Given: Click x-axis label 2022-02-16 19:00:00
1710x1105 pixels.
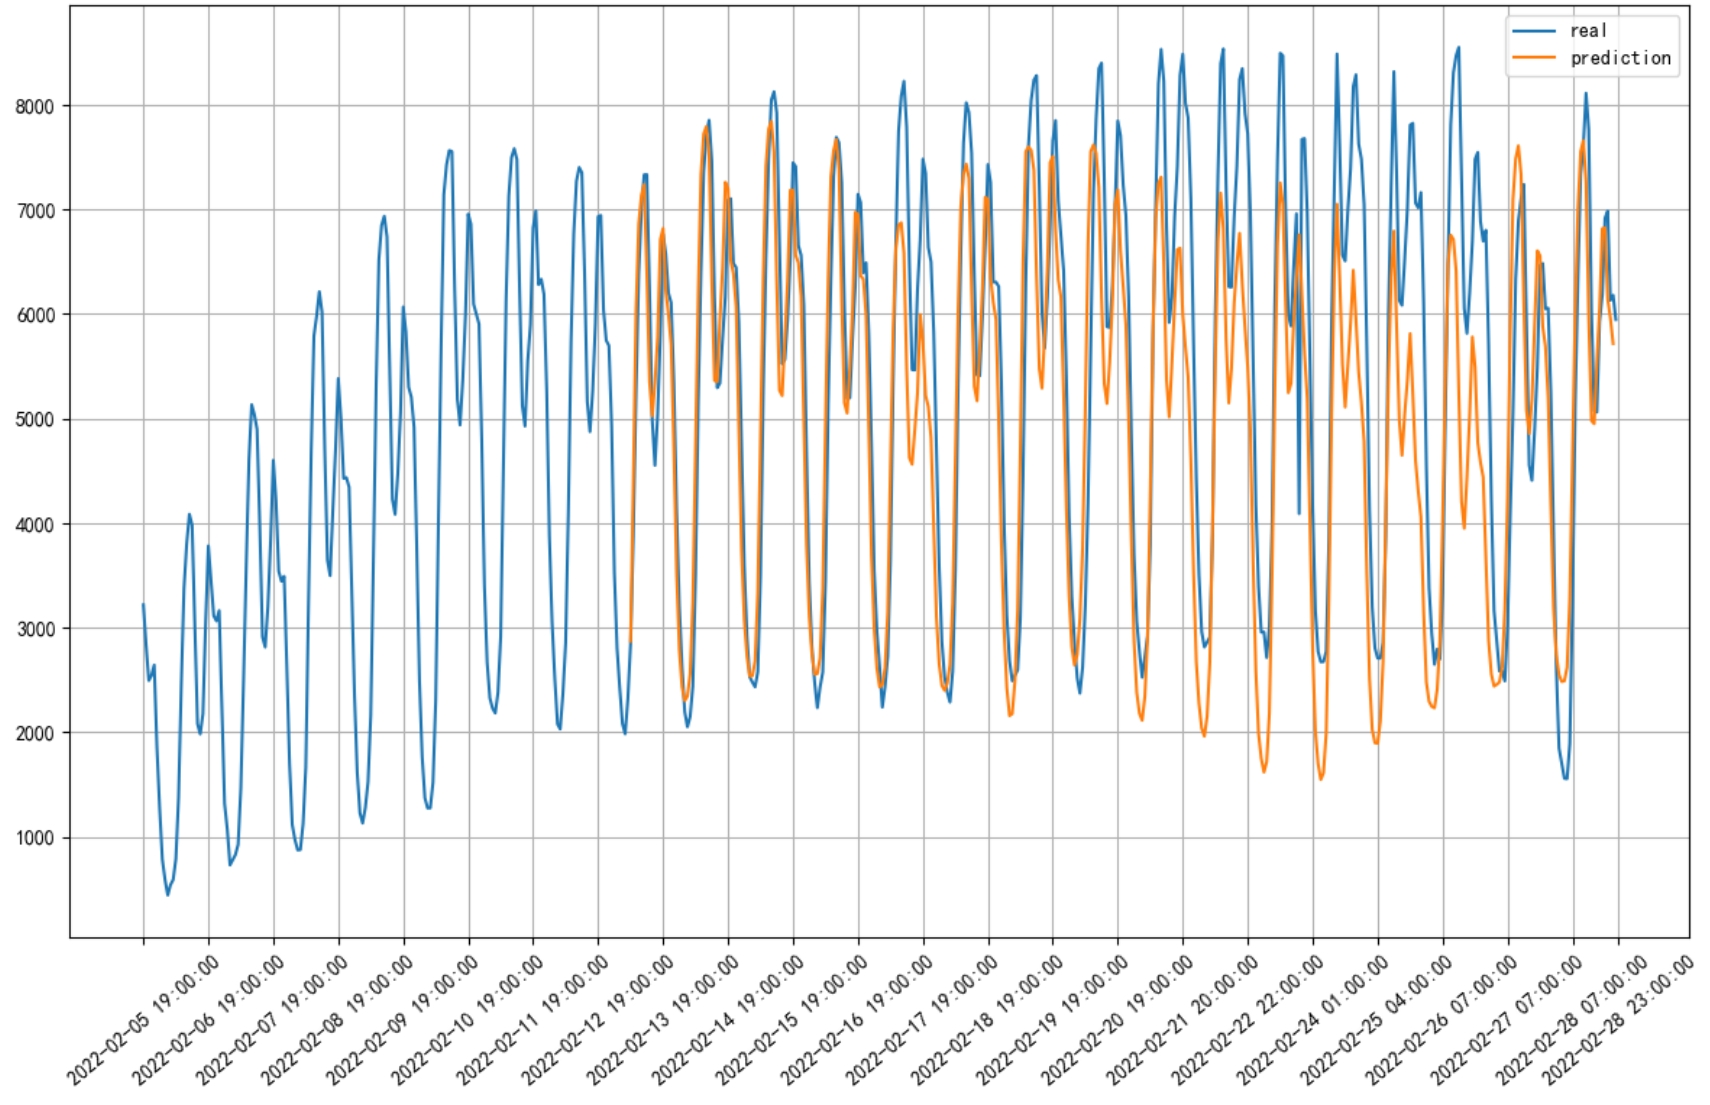Looking at the screenshot, I should click(858, 1020).
